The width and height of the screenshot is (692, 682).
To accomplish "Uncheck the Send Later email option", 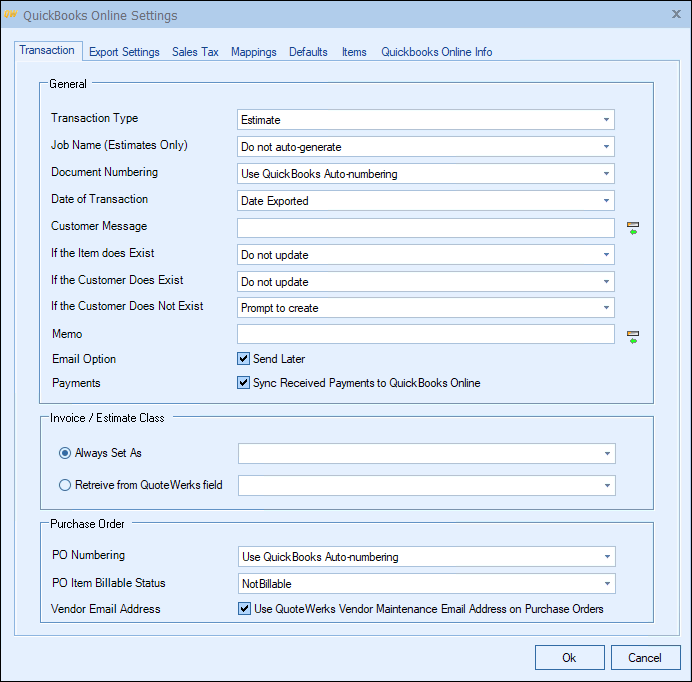I will pos(243,359).
